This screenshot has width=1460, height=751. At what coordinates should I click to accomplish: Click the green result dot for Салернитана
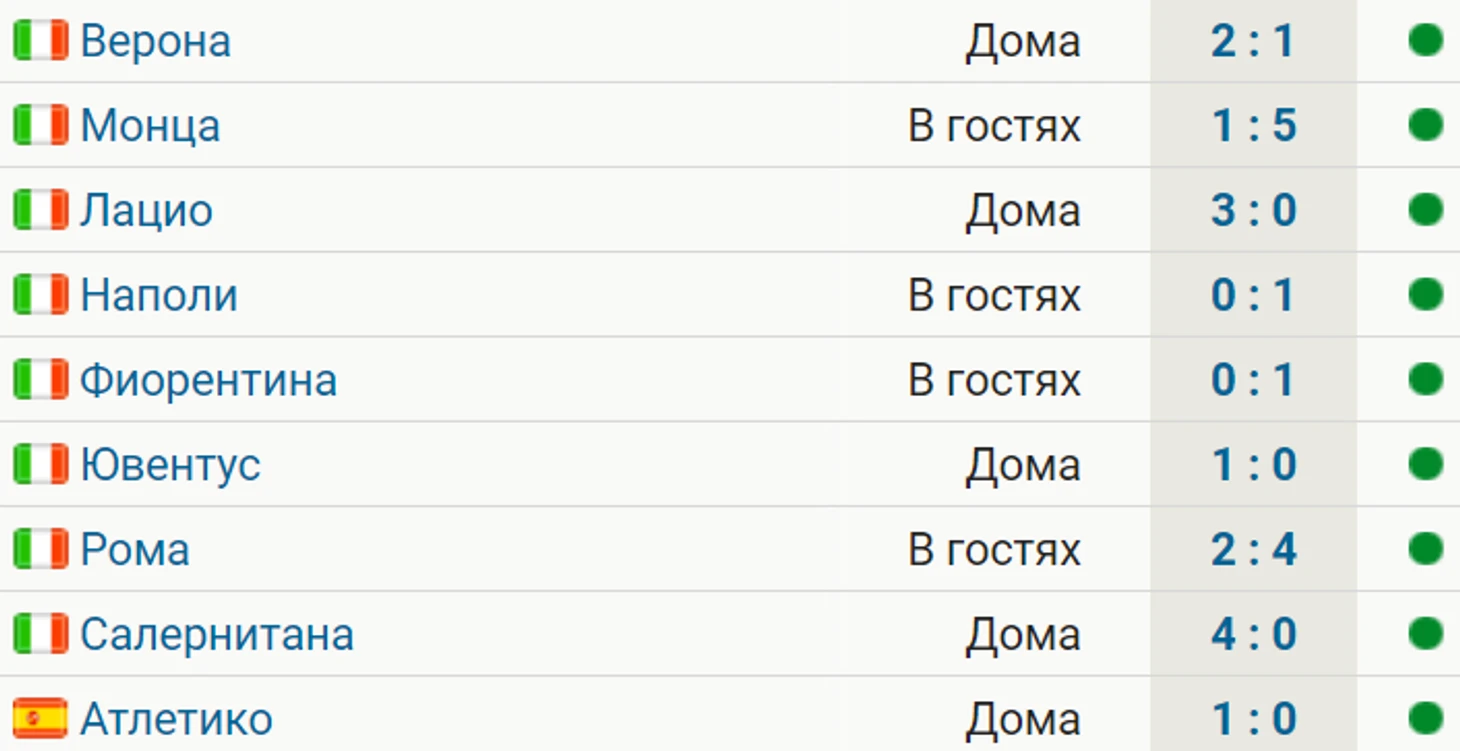[1425, 634]
